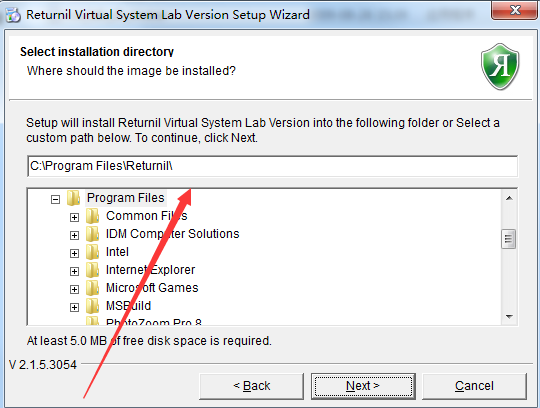Collapse the Program Files tree node

tap(55, 199)
